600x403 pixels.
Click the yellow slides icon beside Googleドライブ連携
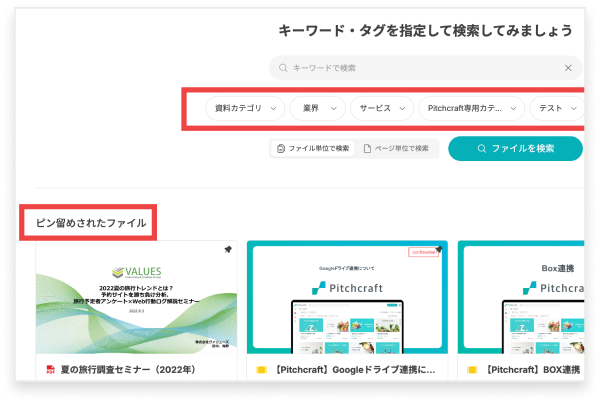(x=261, y=370)
